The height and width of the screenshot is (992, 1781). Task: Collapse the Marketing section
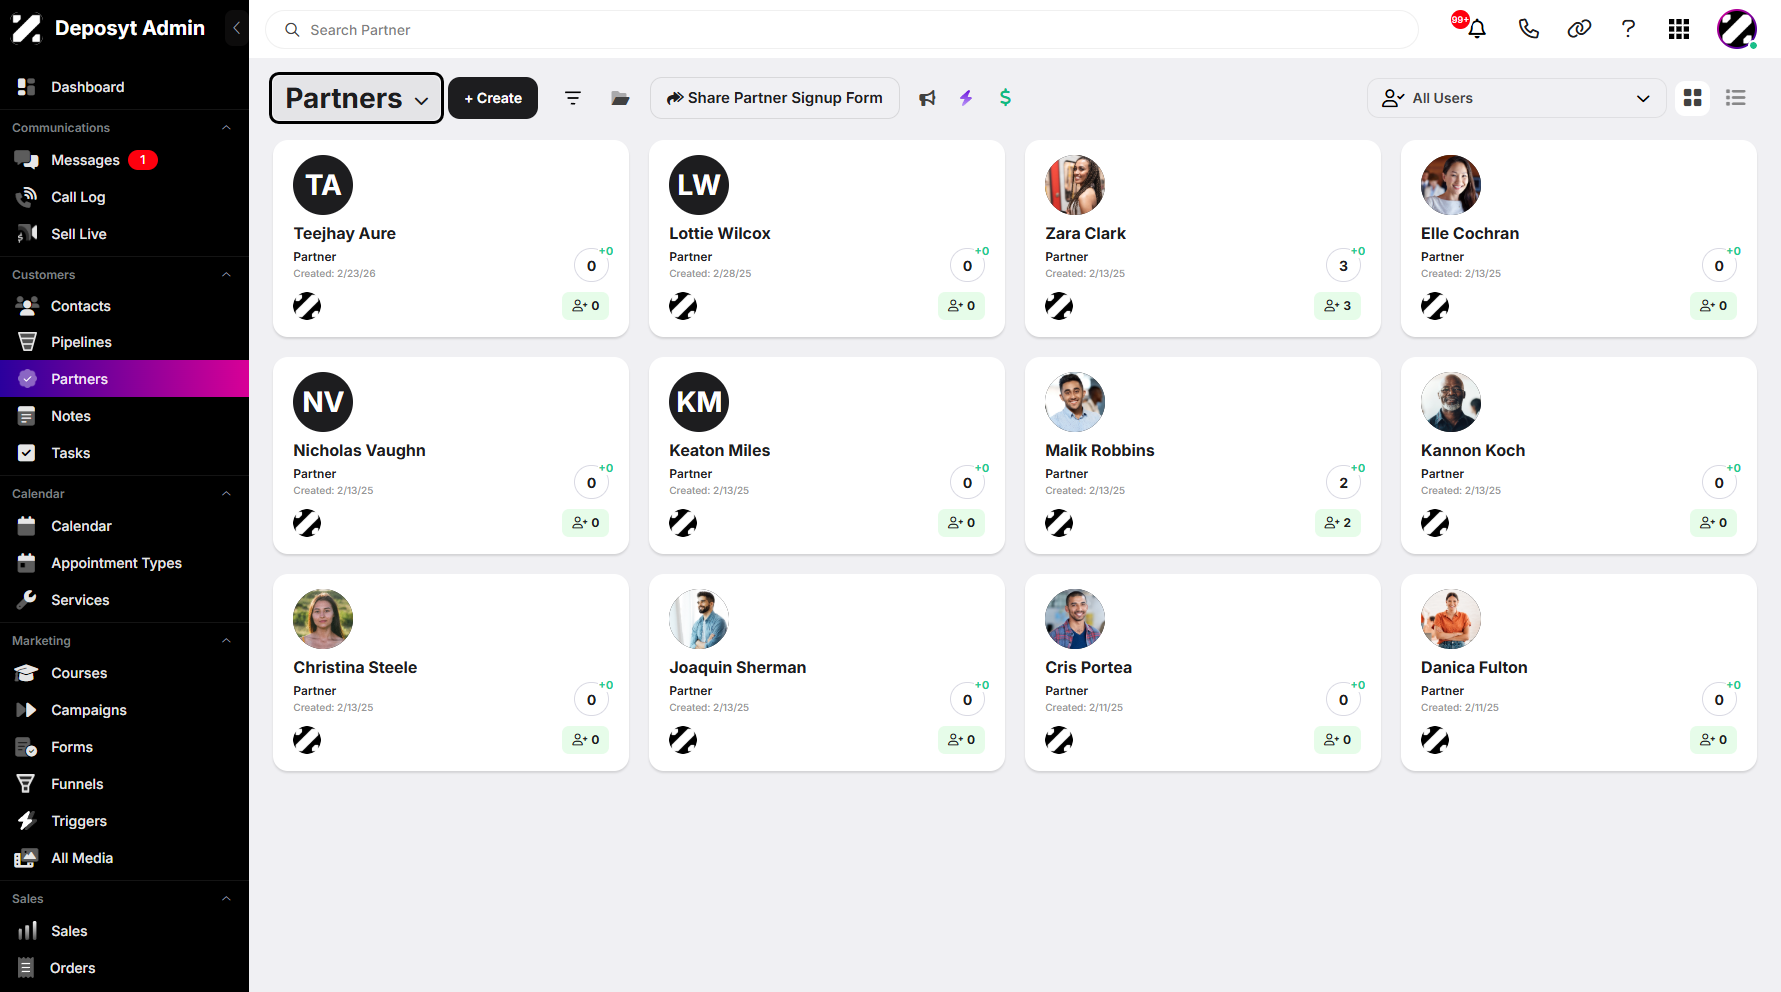click(x=226, y=641)
